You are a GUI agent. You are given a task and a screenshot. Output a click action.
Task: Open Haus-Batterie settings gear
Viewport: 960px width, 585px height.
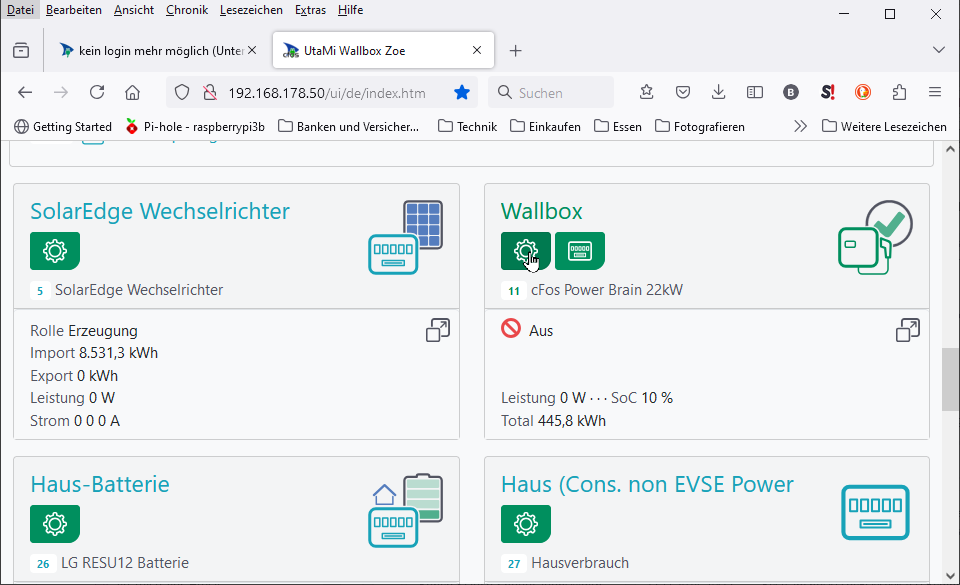(54, 524)
